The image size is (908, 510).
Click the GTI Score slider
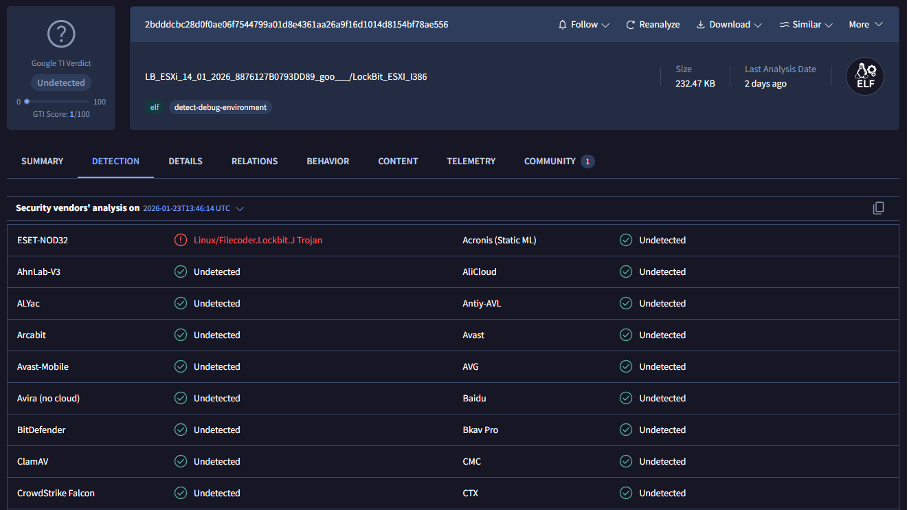(57, 102)
